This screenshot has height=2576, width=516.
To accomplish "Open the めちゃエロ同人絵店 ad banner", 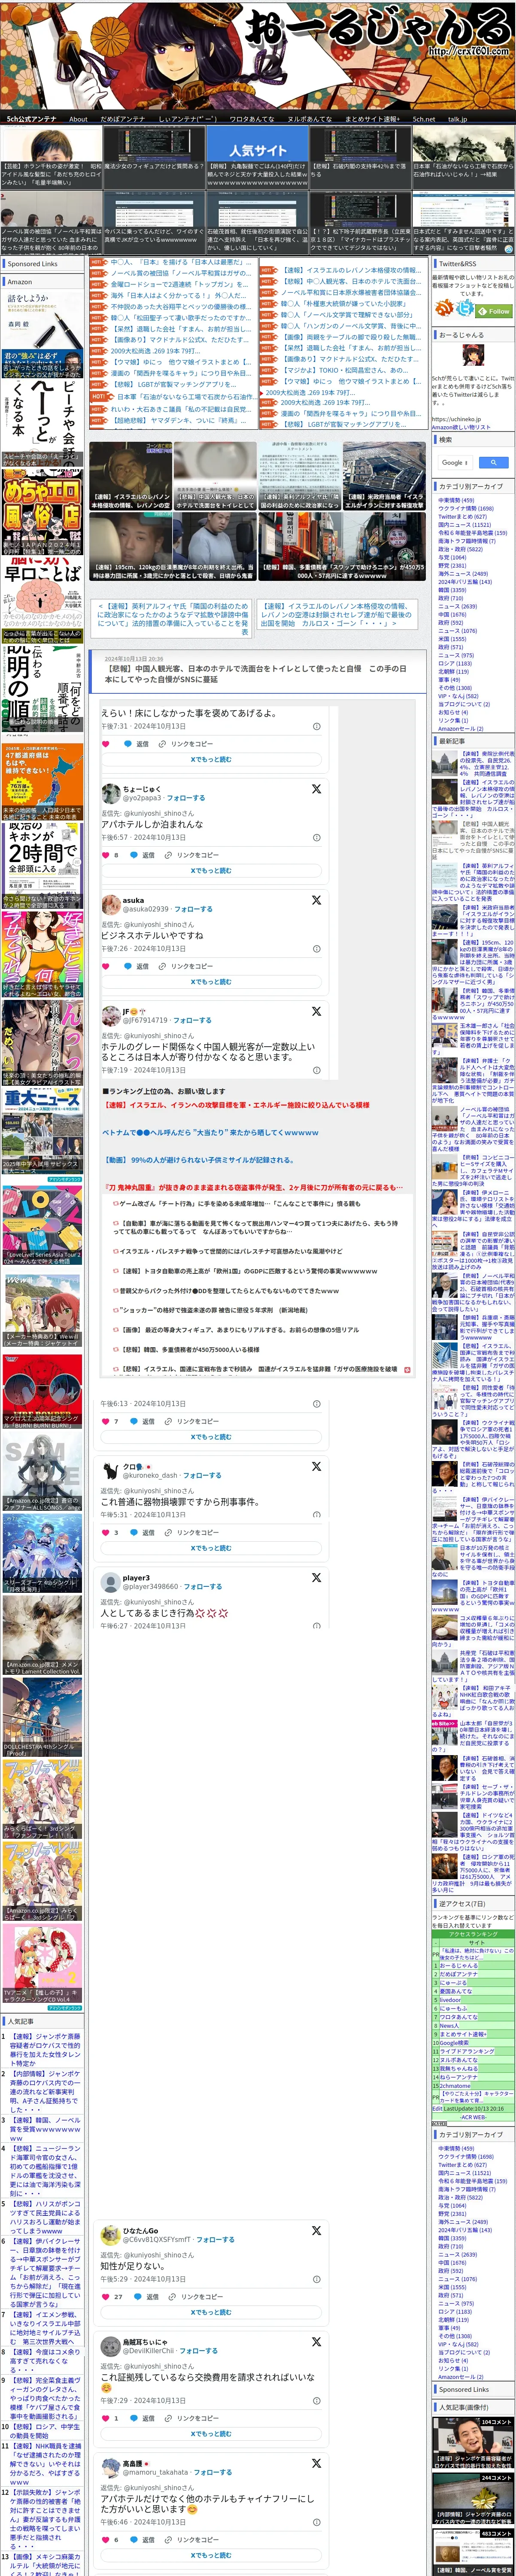I will click(42, 513).
